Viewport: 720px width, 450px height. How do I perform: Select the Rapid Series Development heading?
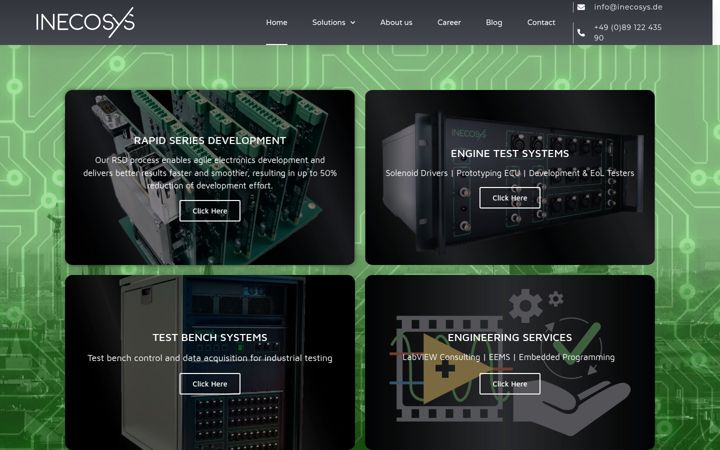[x=210, y=141]
